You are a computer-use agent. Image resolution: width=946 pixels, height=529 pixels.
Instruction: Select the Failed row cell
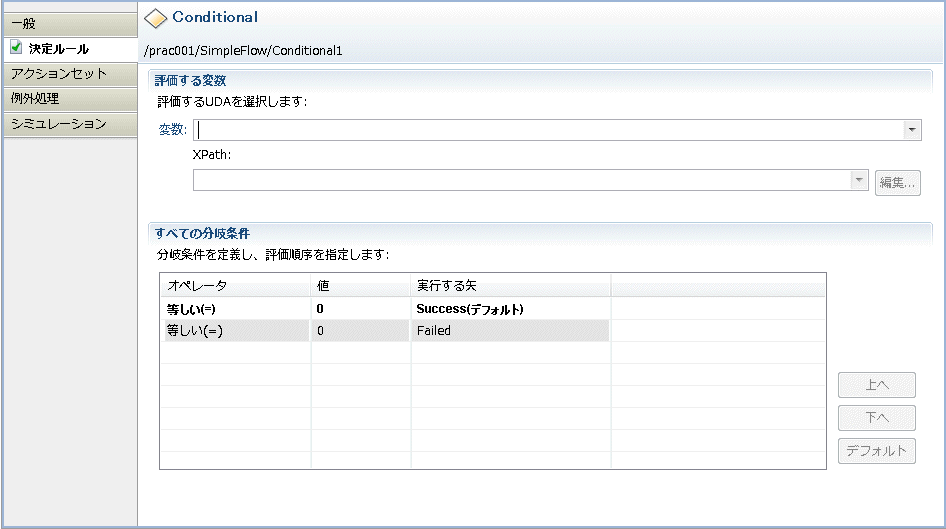[x=510, y=331]
